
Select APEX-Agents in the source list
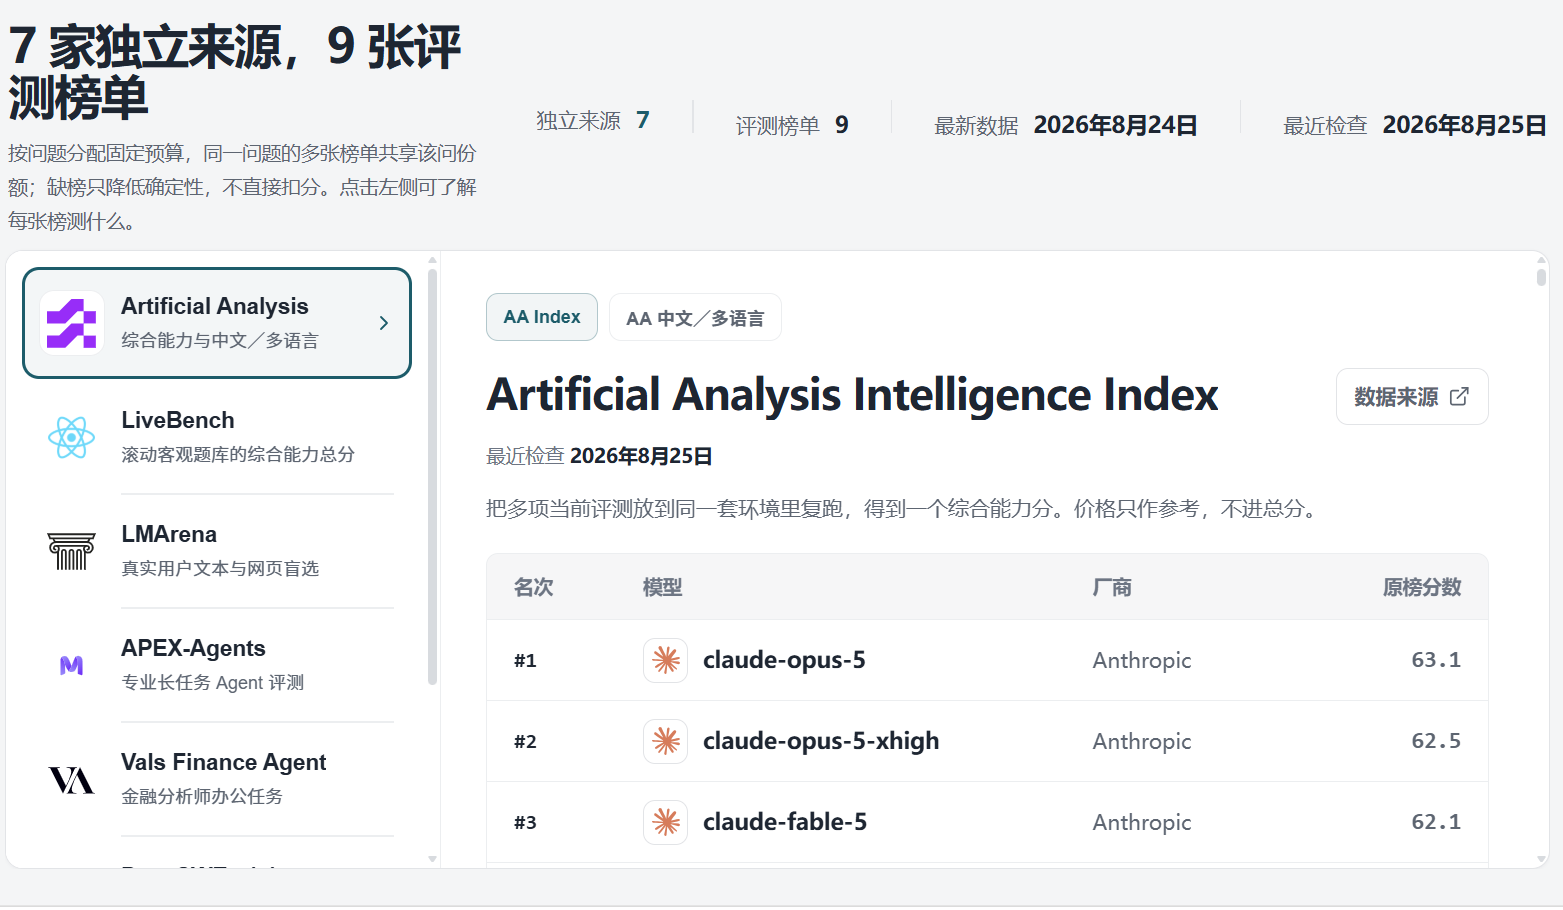[217, 665]
